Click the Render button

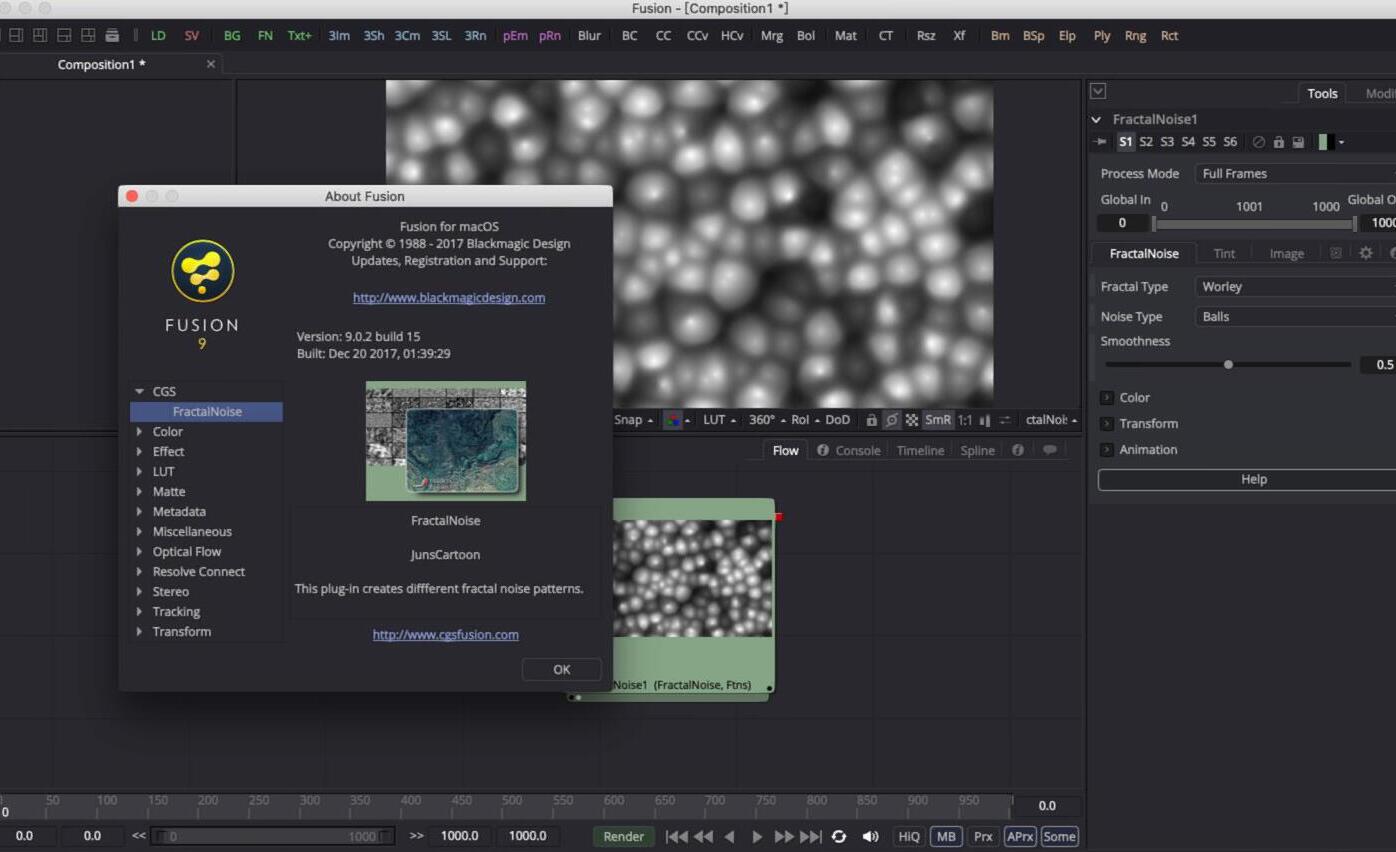point(624,836)
